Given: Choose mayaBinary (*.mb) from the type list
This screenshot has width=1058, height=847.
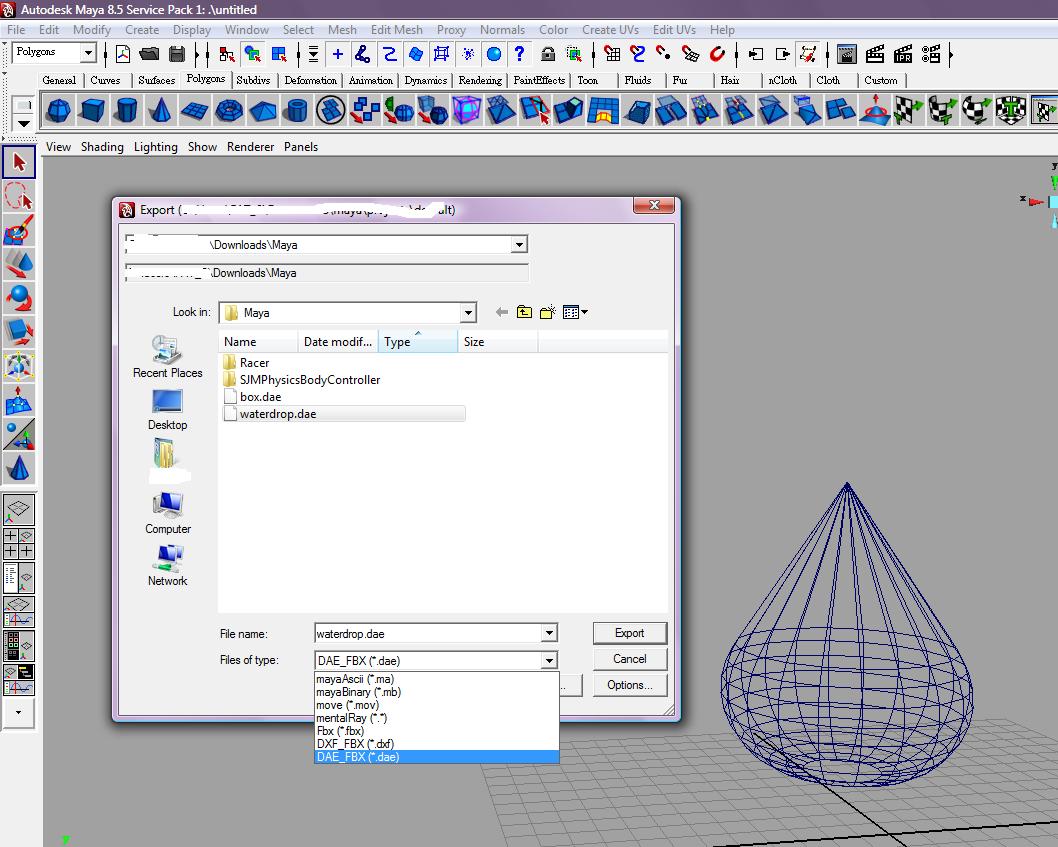Looking at the screenshot, I should click(x=358, y=692).
